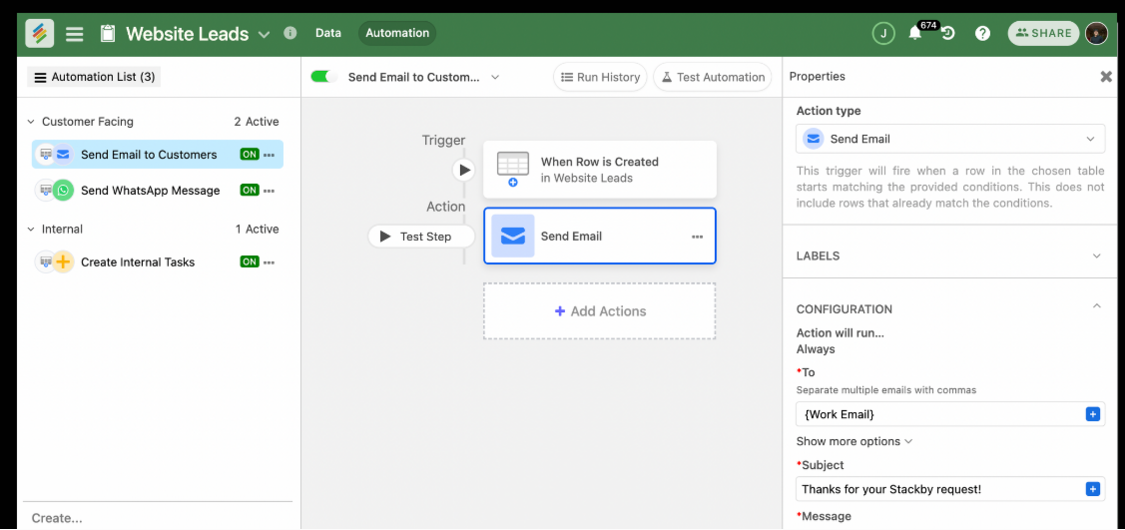Screen dimensions: 1125x530
Task: Open the info icon next to Website Leads
Action: tap(290, 33)
